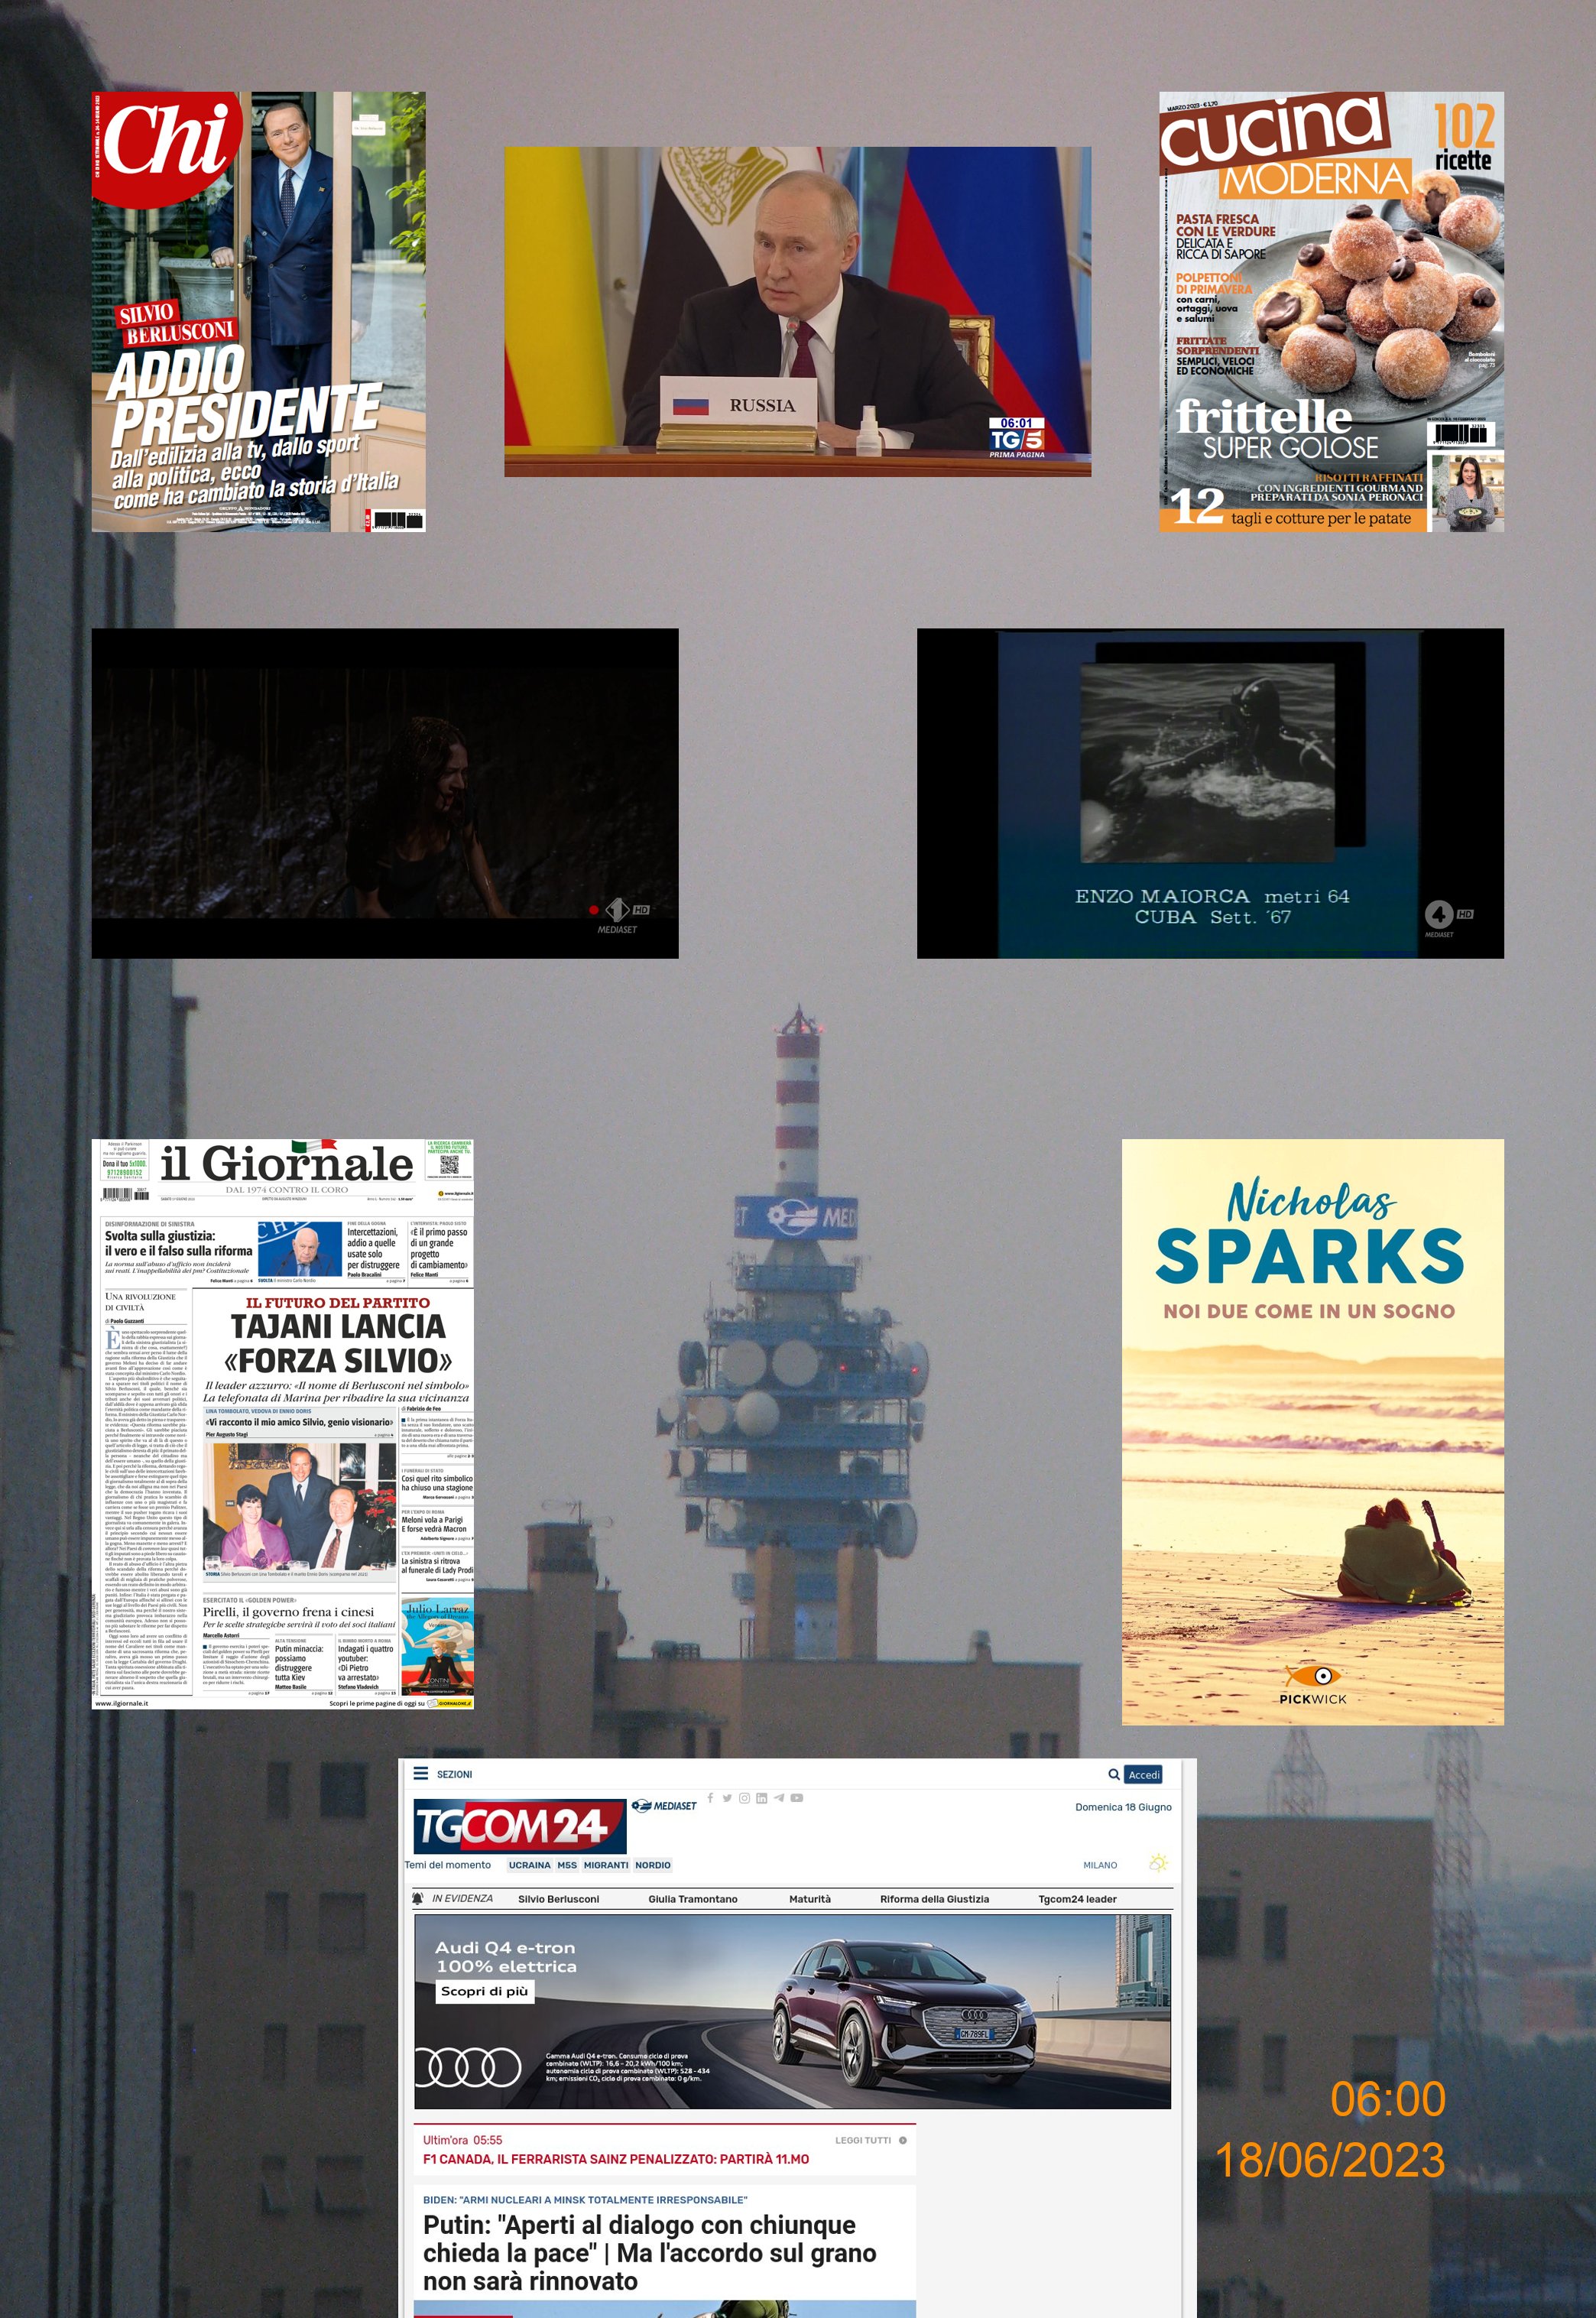
Task: Open the TG5 Prima Pagina Putin video frame
Action: click(797, 311)
